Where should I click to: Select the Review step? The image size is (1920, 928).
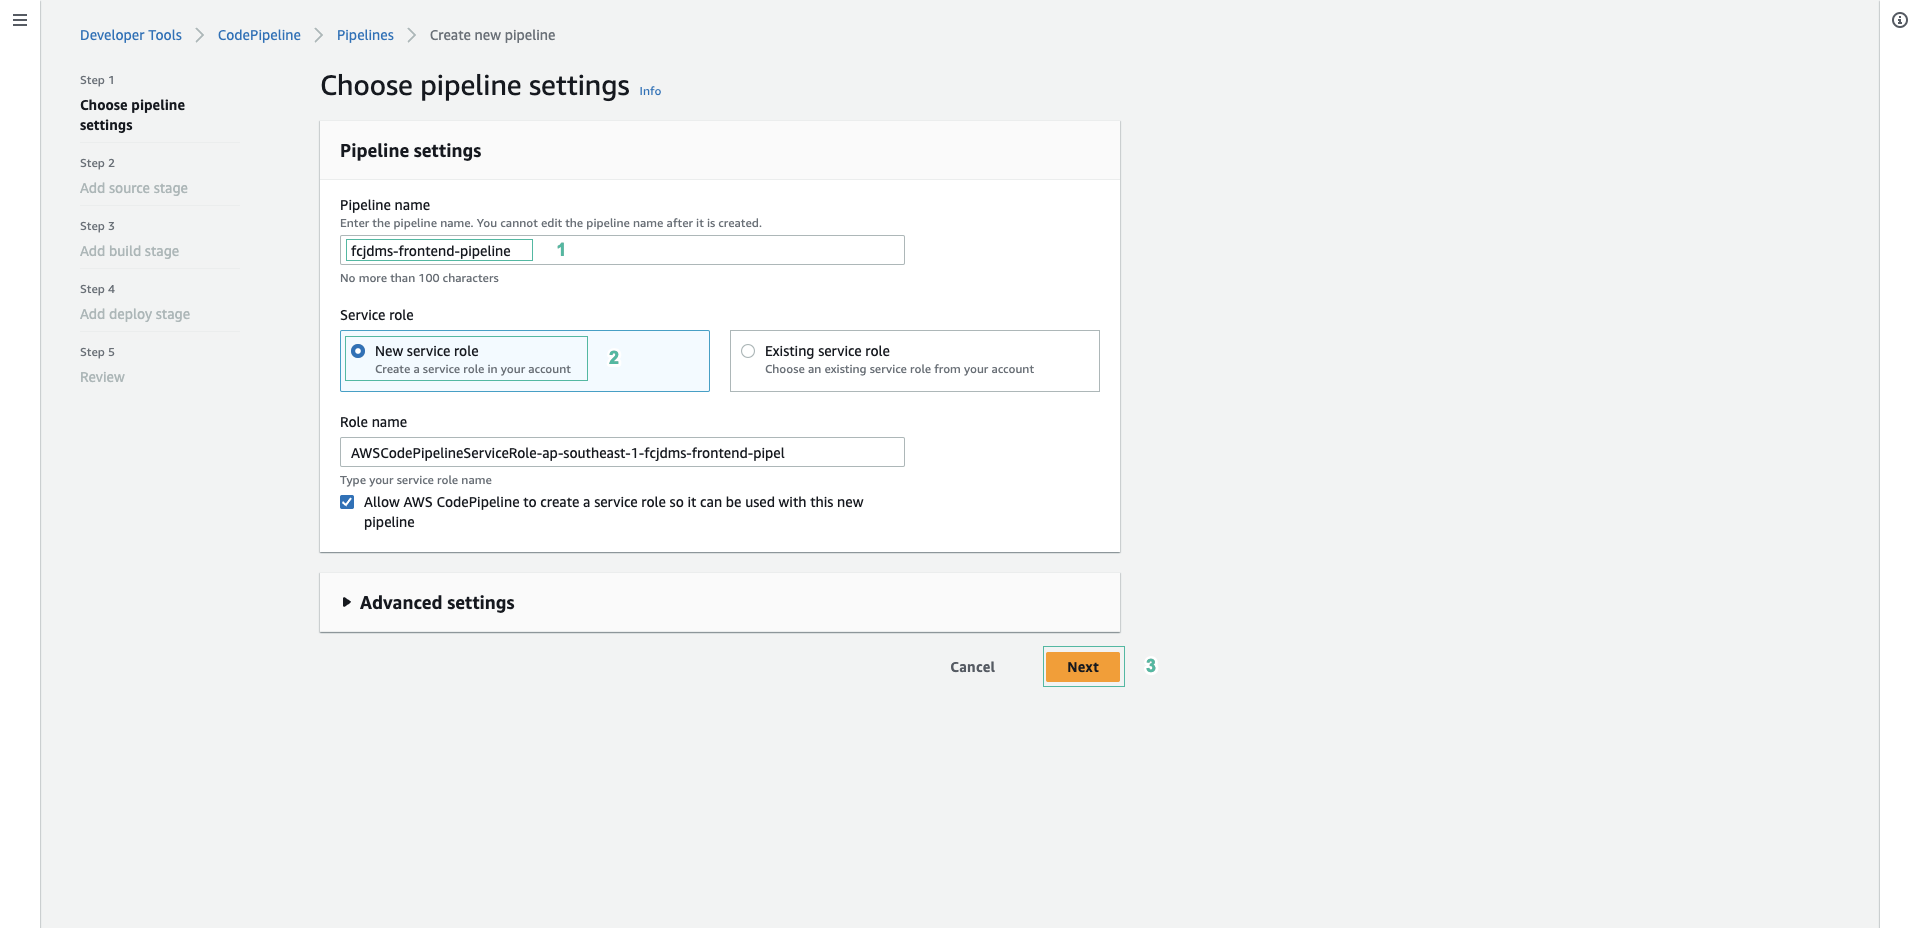pyautogui.click(x=102, y=377)
